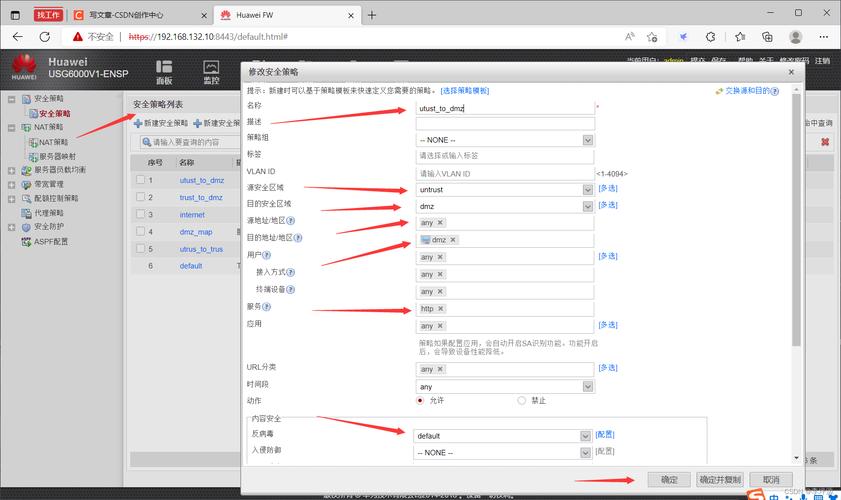Open the 源安全区域 untrust dropdown

point(588,190)
